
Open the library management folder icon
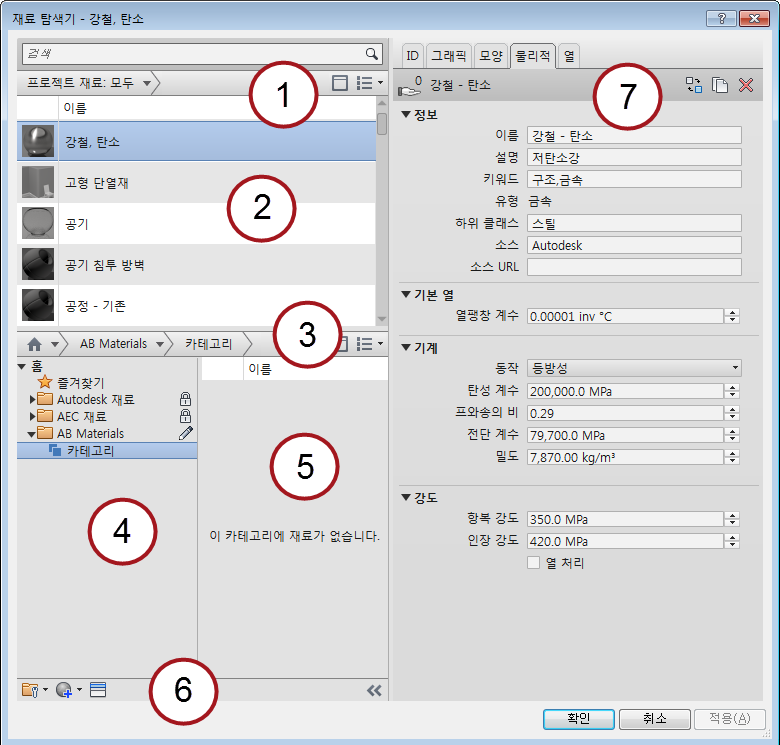pos(34,690)
